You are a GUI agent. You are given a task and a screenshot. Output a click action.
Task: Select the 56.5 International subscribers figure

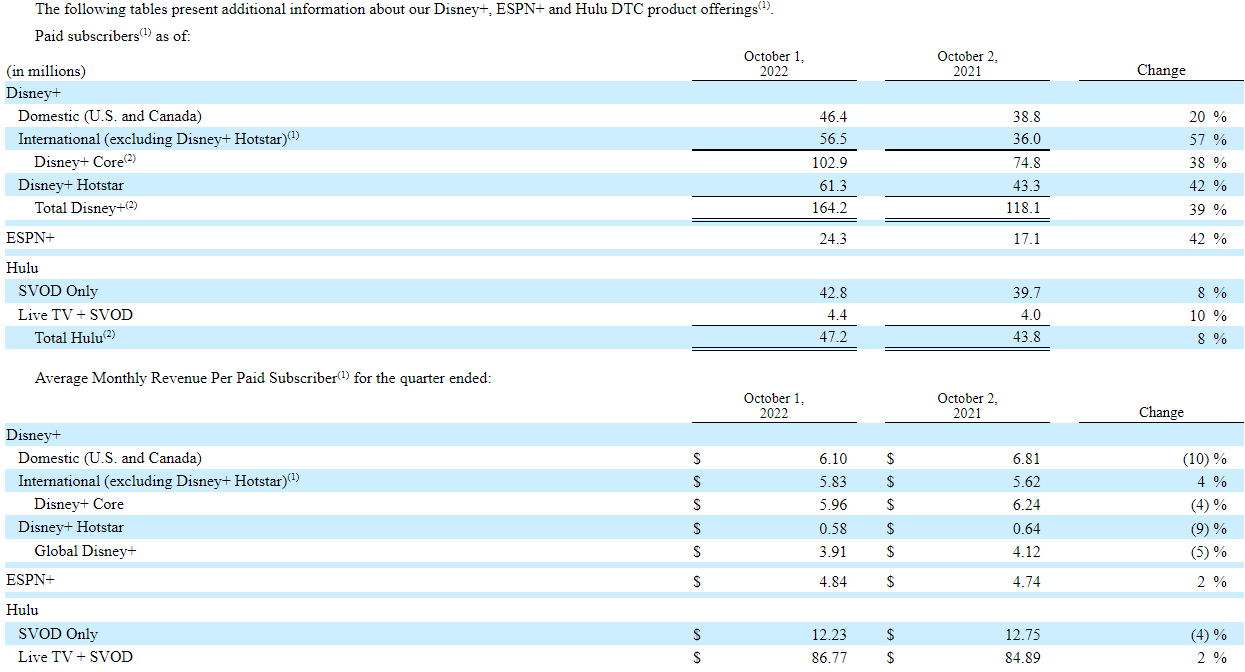(833, 140)
